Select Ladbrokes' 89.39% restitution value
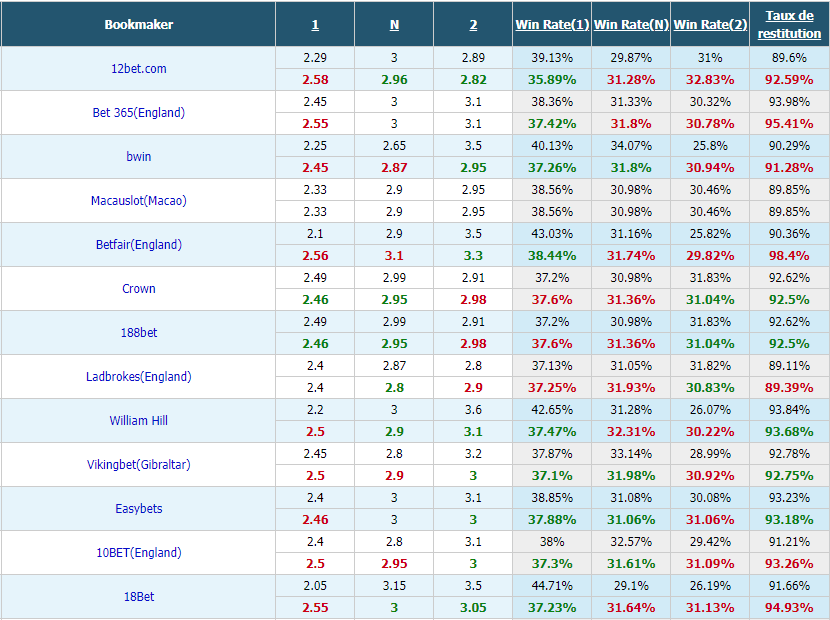Image resolution: width=830 pixels, height=620 pixels. 789,388
